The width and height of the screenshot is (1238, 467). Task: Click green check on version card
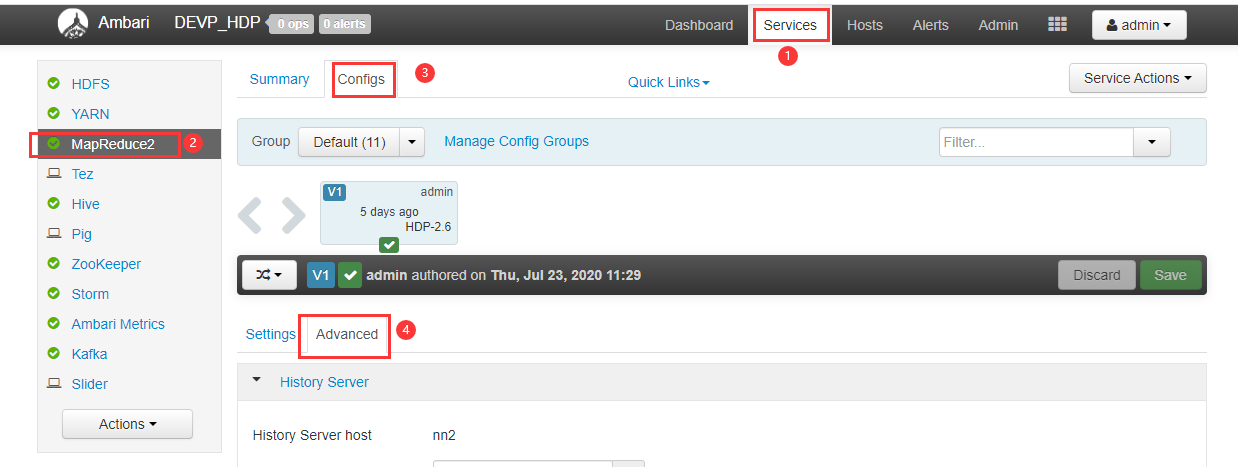coord(389,245)
